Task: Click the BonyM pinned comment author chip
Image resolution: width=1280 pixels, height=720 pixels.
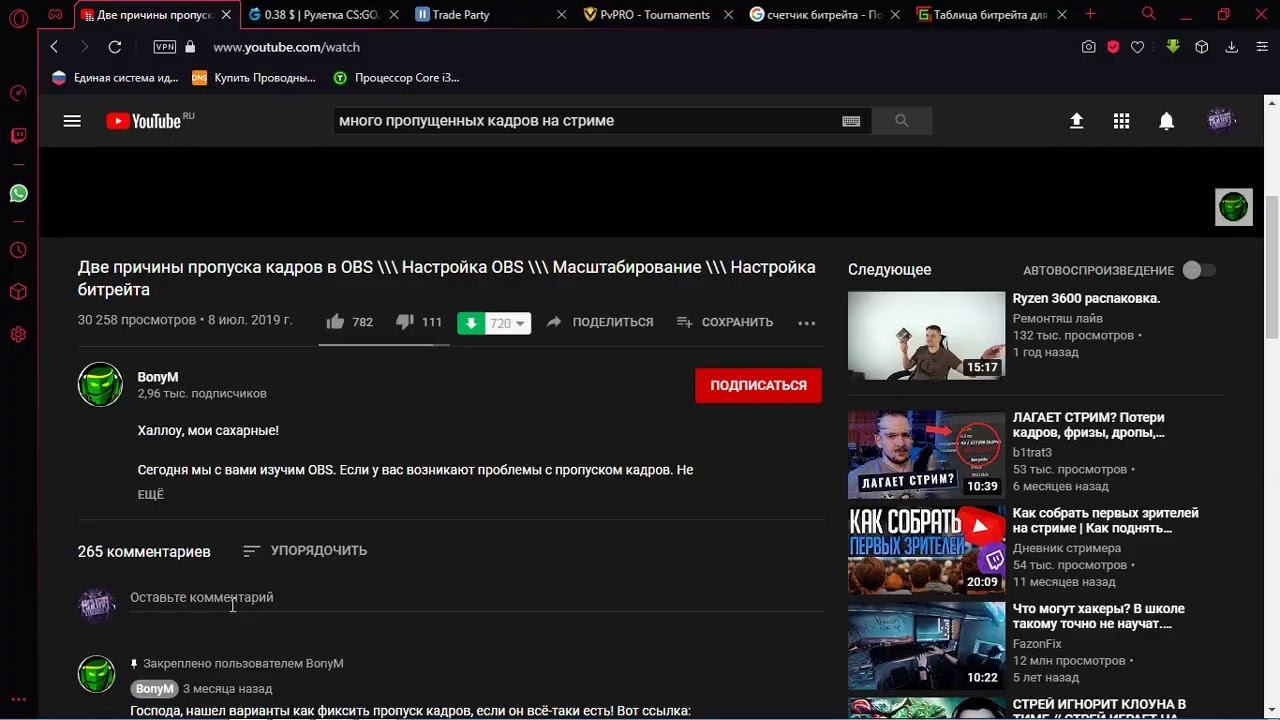Action: 155,689
